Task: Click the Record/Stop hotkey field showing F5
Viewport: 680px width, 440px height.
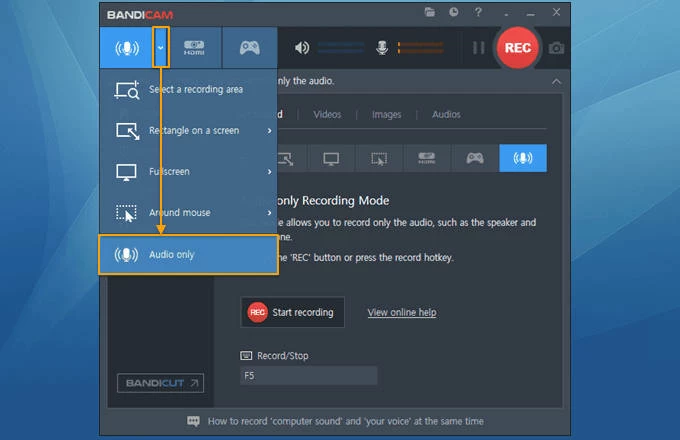Action: 308,375
